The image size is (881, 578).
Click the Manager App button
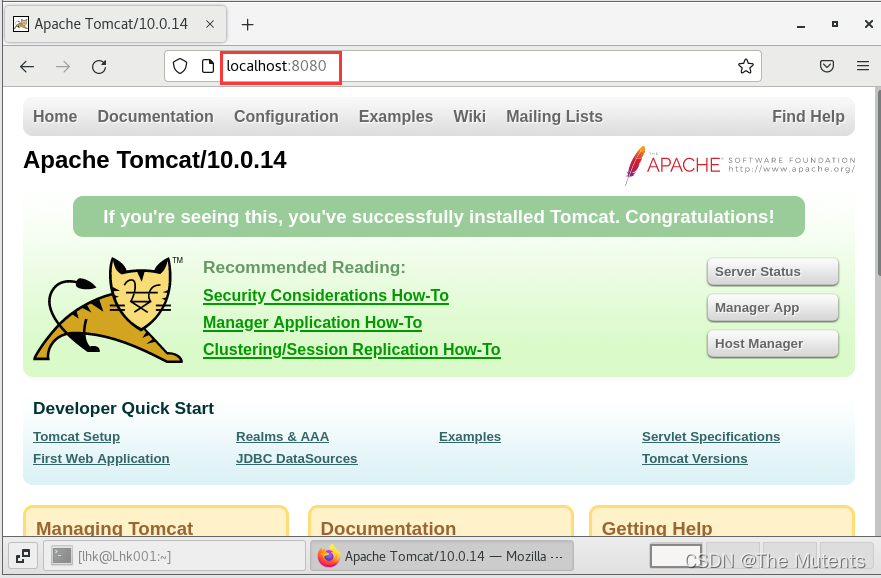773,308
